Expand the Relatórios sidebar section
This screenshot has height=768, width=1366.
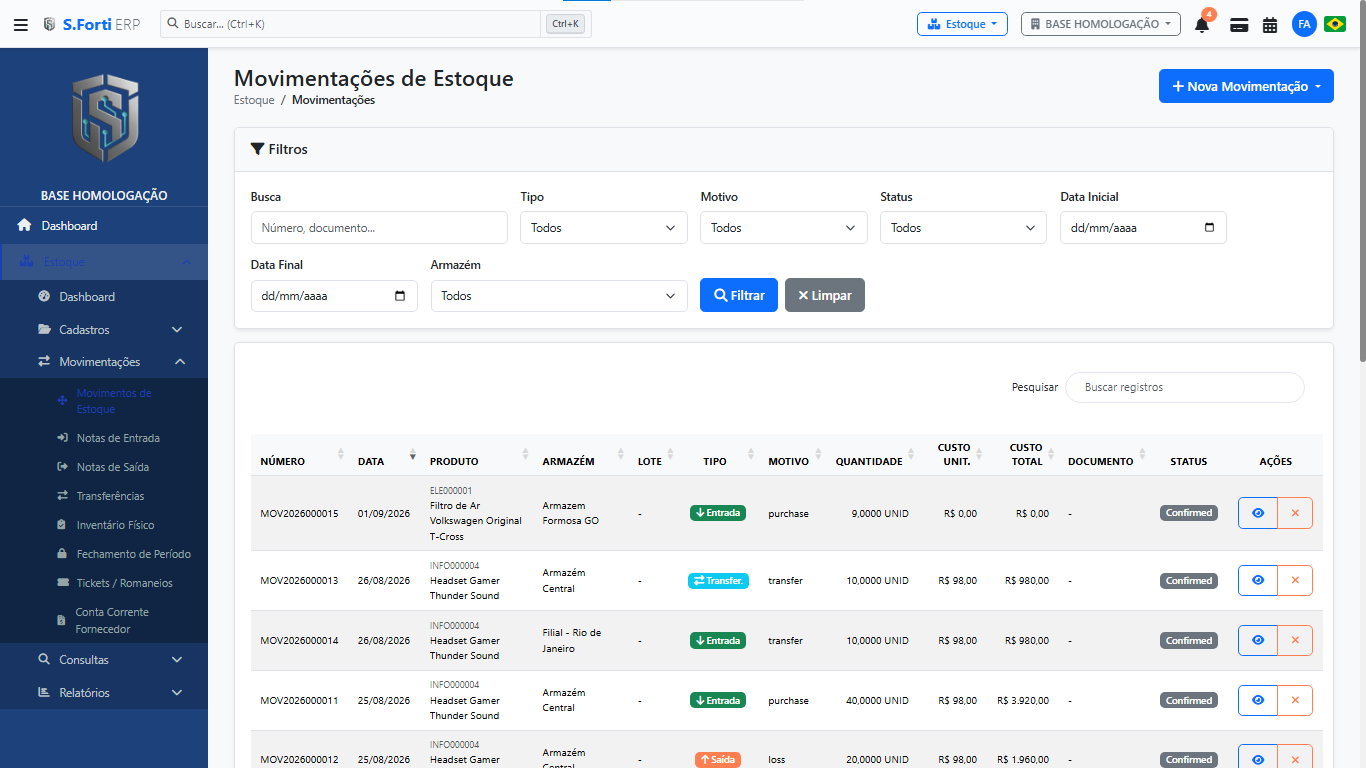pyautogui.click(x=104, y=693)
